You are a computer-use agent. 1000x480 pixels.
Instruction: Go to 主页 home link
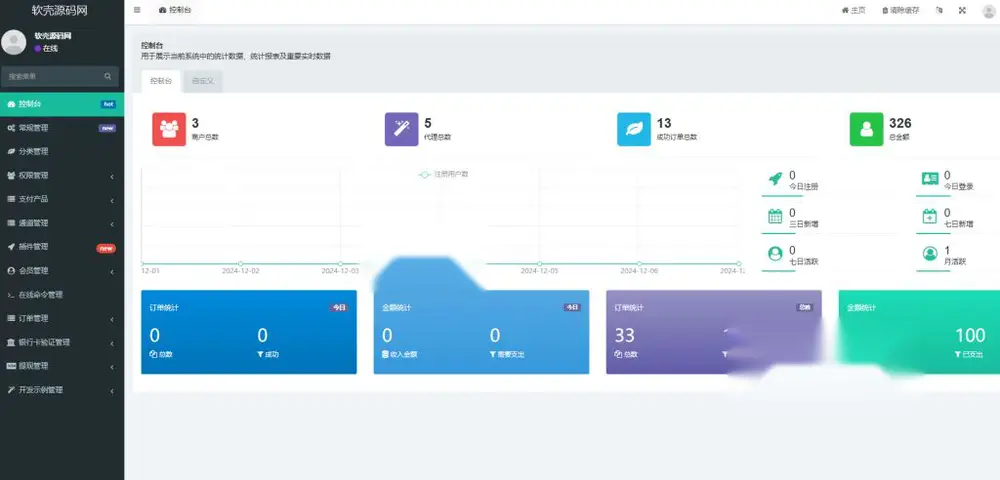pyautogui.click(x=853, y=10)
